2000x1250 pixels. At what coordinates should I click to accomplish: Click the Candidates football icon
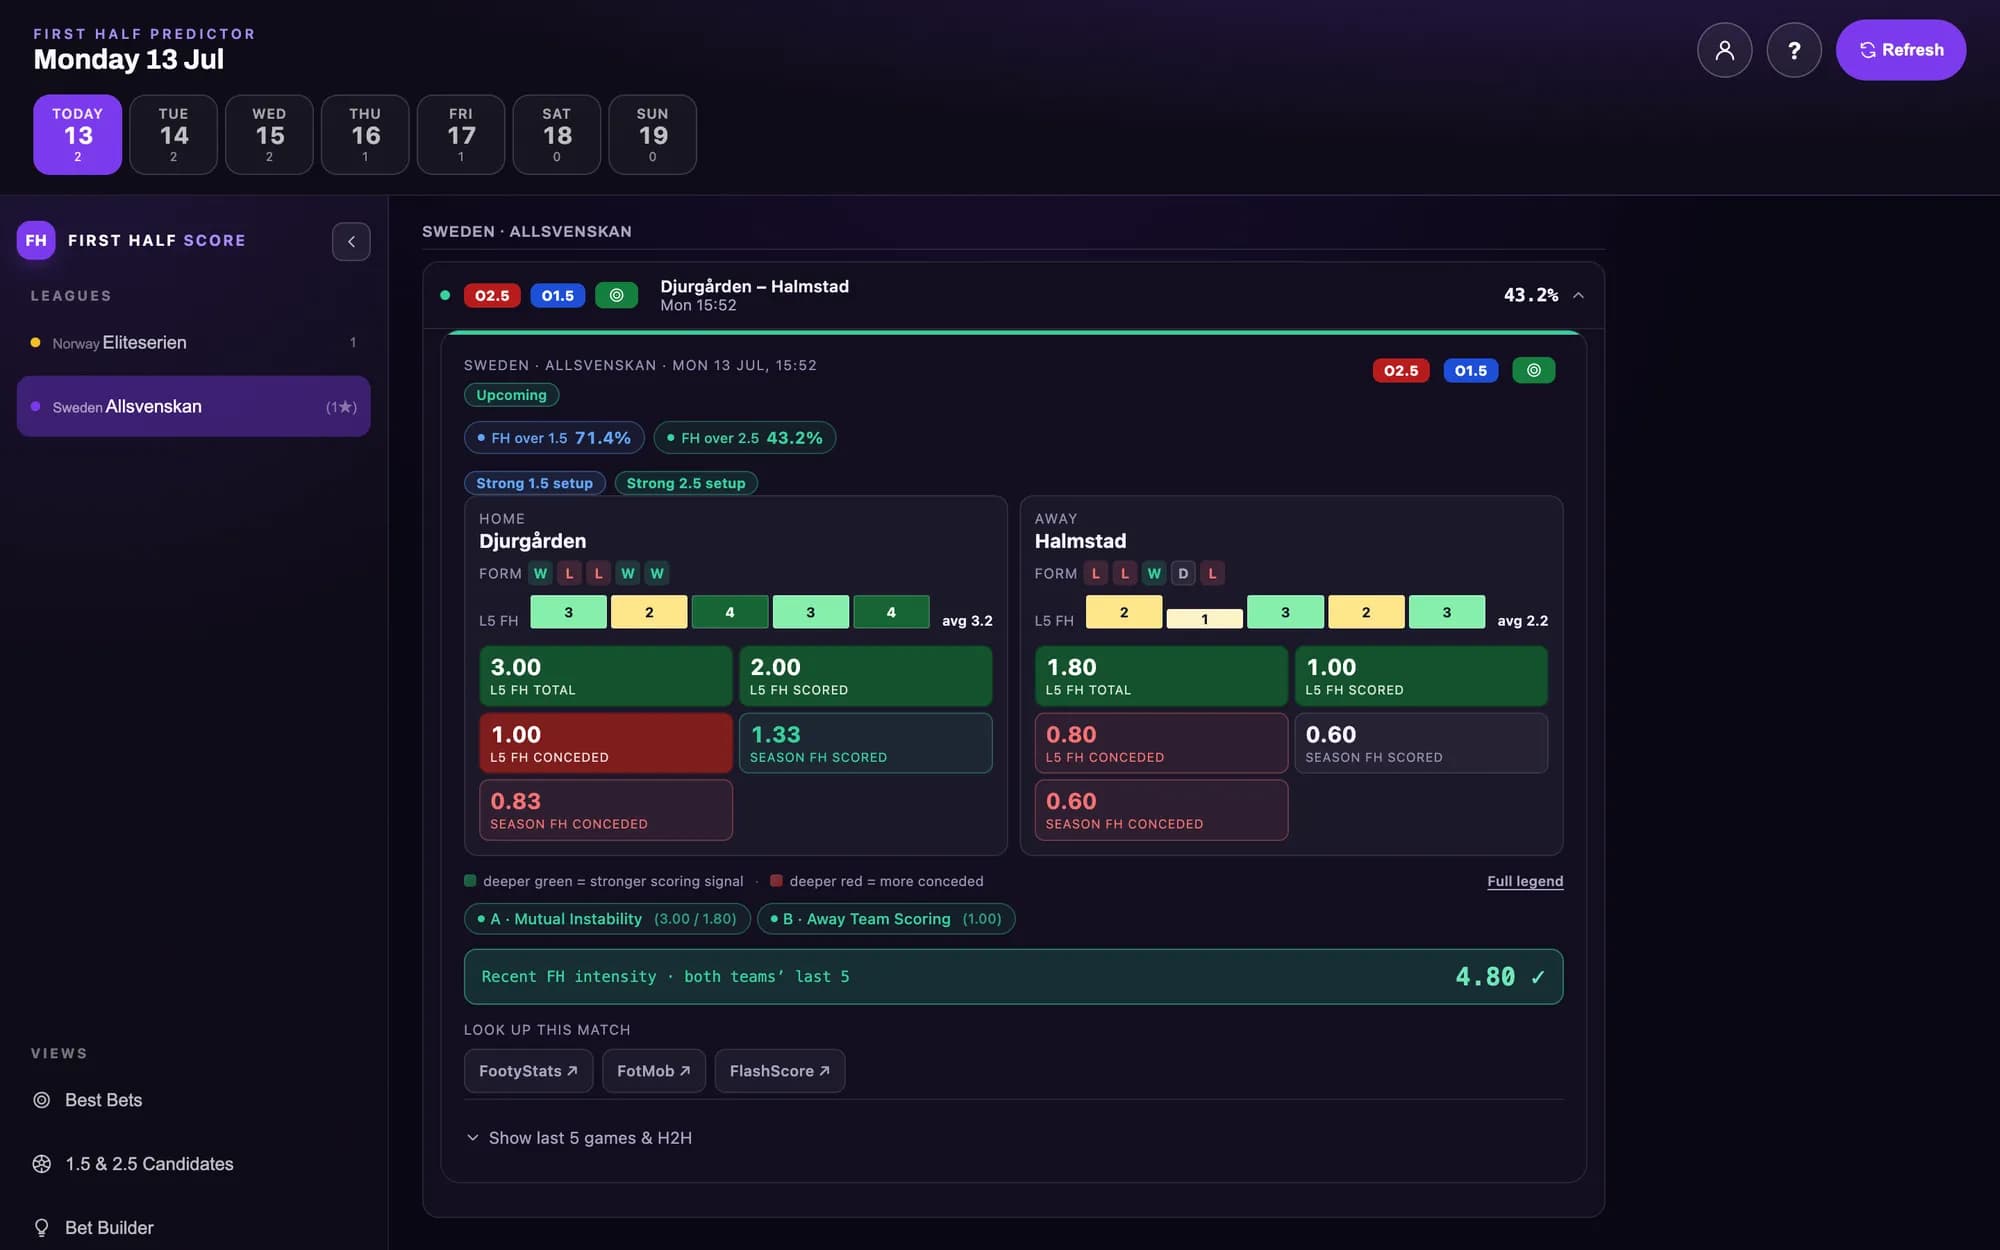point(42,1164)
